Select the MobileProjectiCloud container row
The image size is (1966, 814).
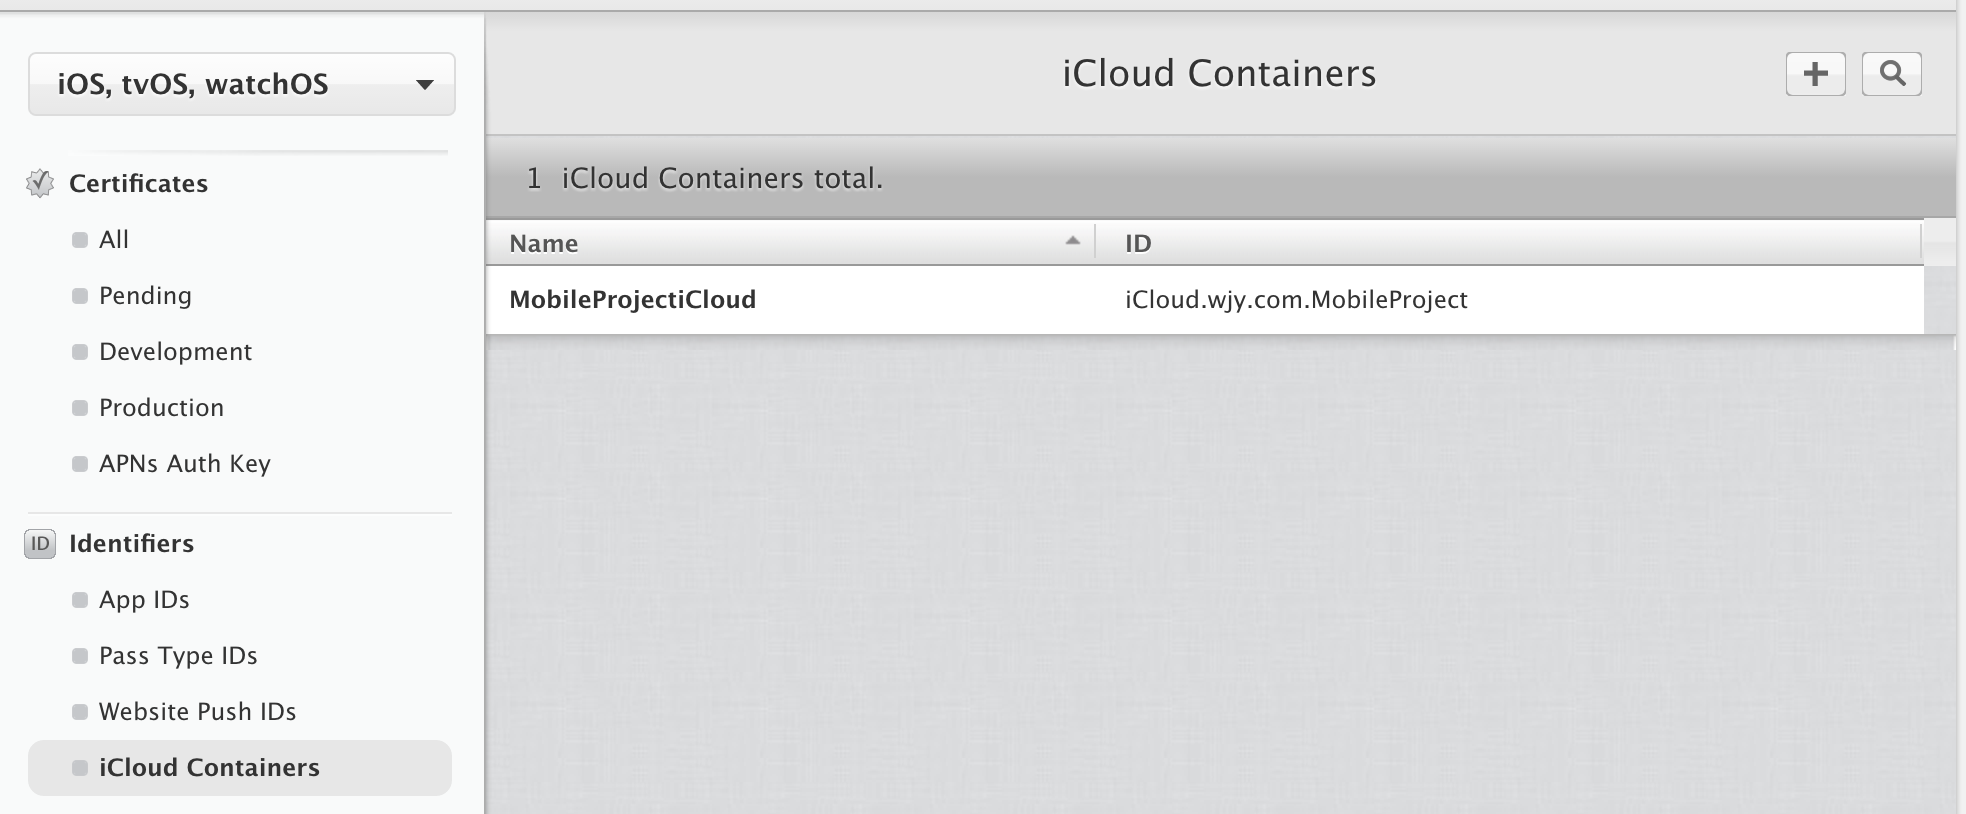click(x=1204, y=299)
